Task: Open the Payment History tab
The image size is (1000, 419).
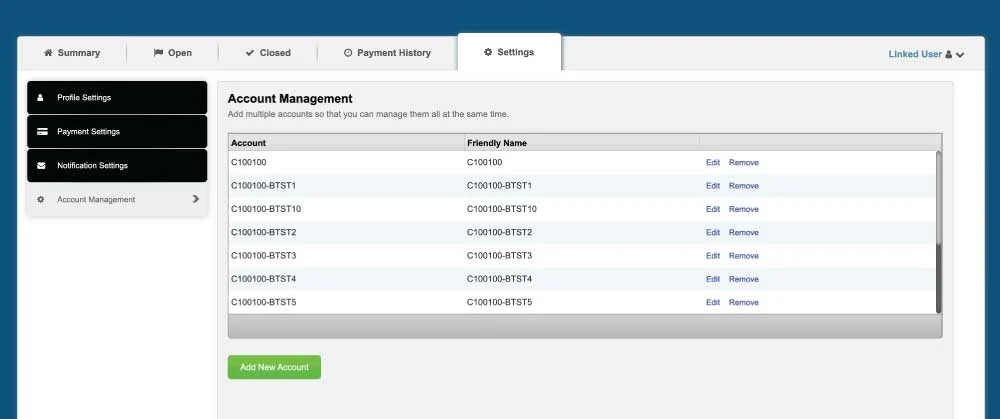Action: (x=387, y=53)
